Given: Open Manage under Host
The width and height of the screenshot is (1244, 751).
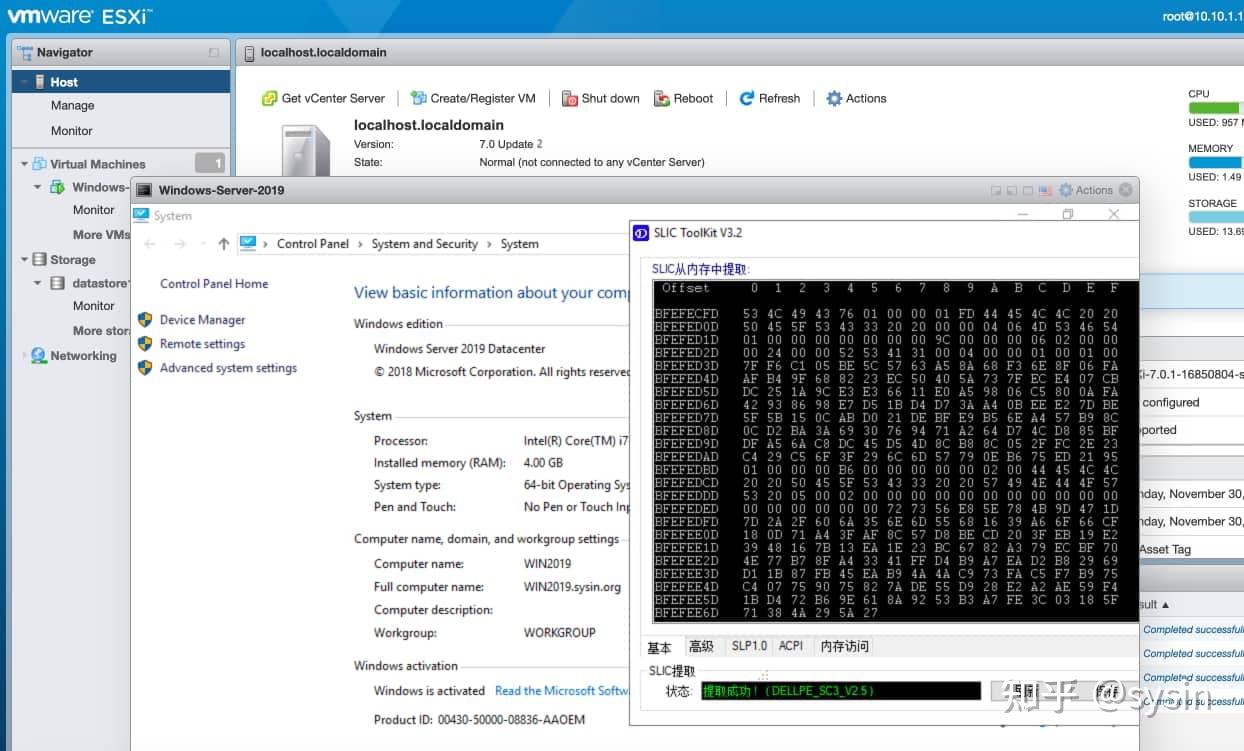Looking at the screenshot, I should (72, 105).
